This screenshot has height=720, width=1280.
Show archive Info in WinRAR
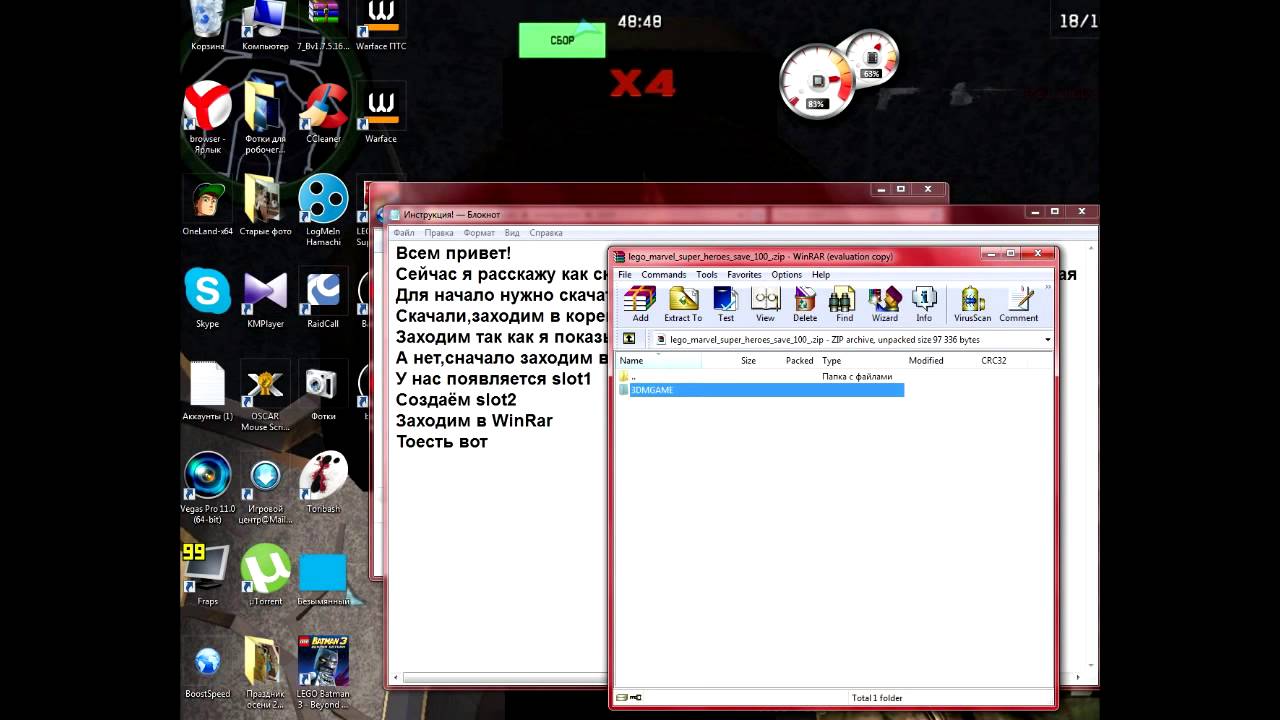(x=924, y=304)
